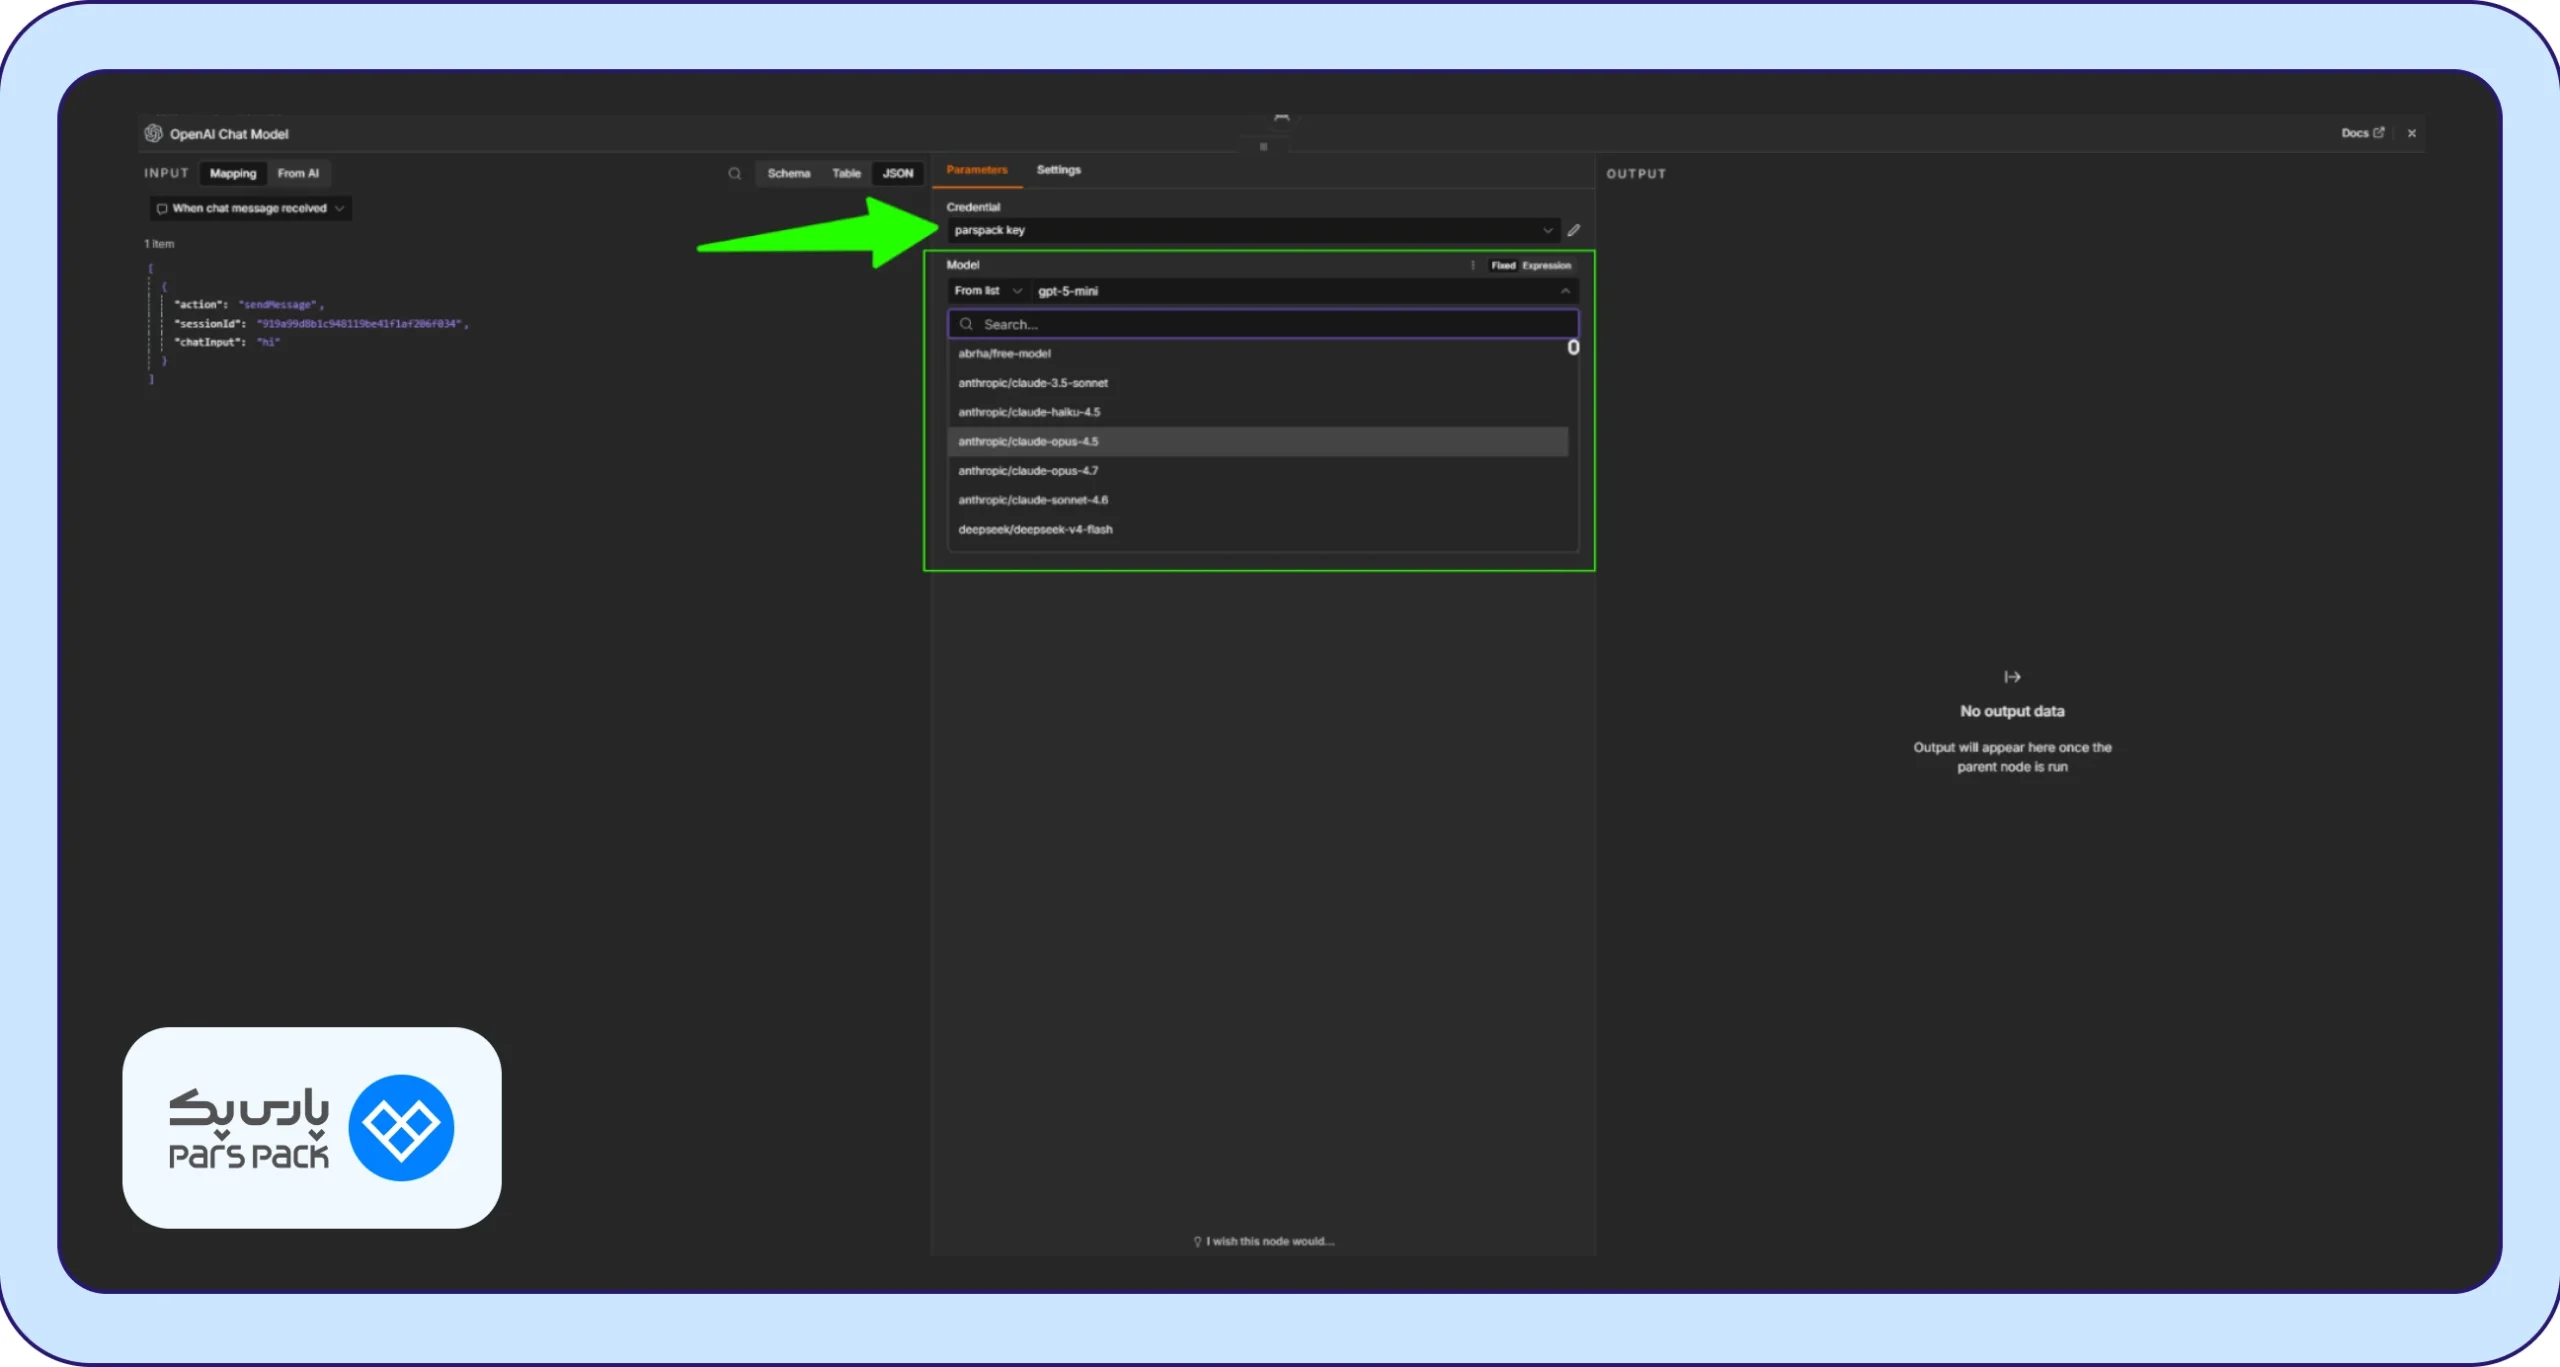Select anthropic/claude-3.5-sonnet from the list
This screenshot has height=1367, width=2560.
(1258, 383)
